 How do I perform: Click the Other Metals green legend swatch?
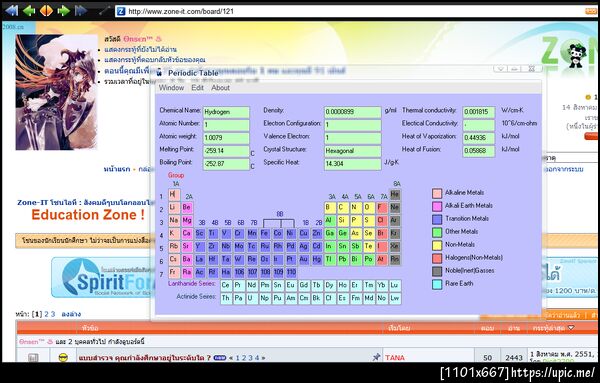[x=437, y=232]
